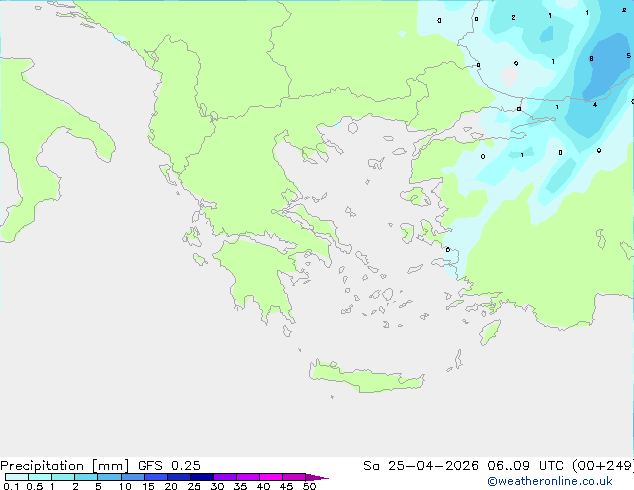Select the 35–40 mm legend swatch
634x490 pixels.
pos(248,477)
